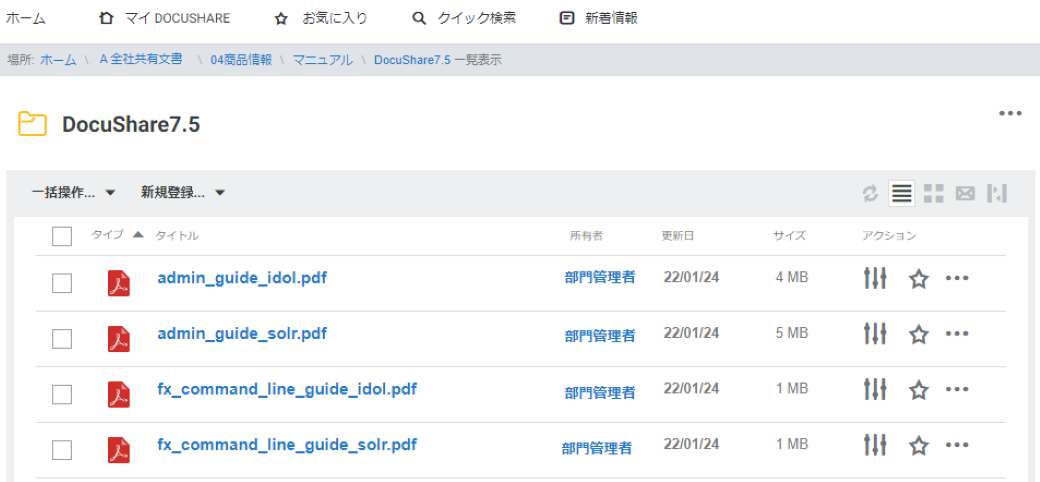Open fx_command_line_guide_solr.pdf link
The image size is (1040, 482).
coord(287,444)
